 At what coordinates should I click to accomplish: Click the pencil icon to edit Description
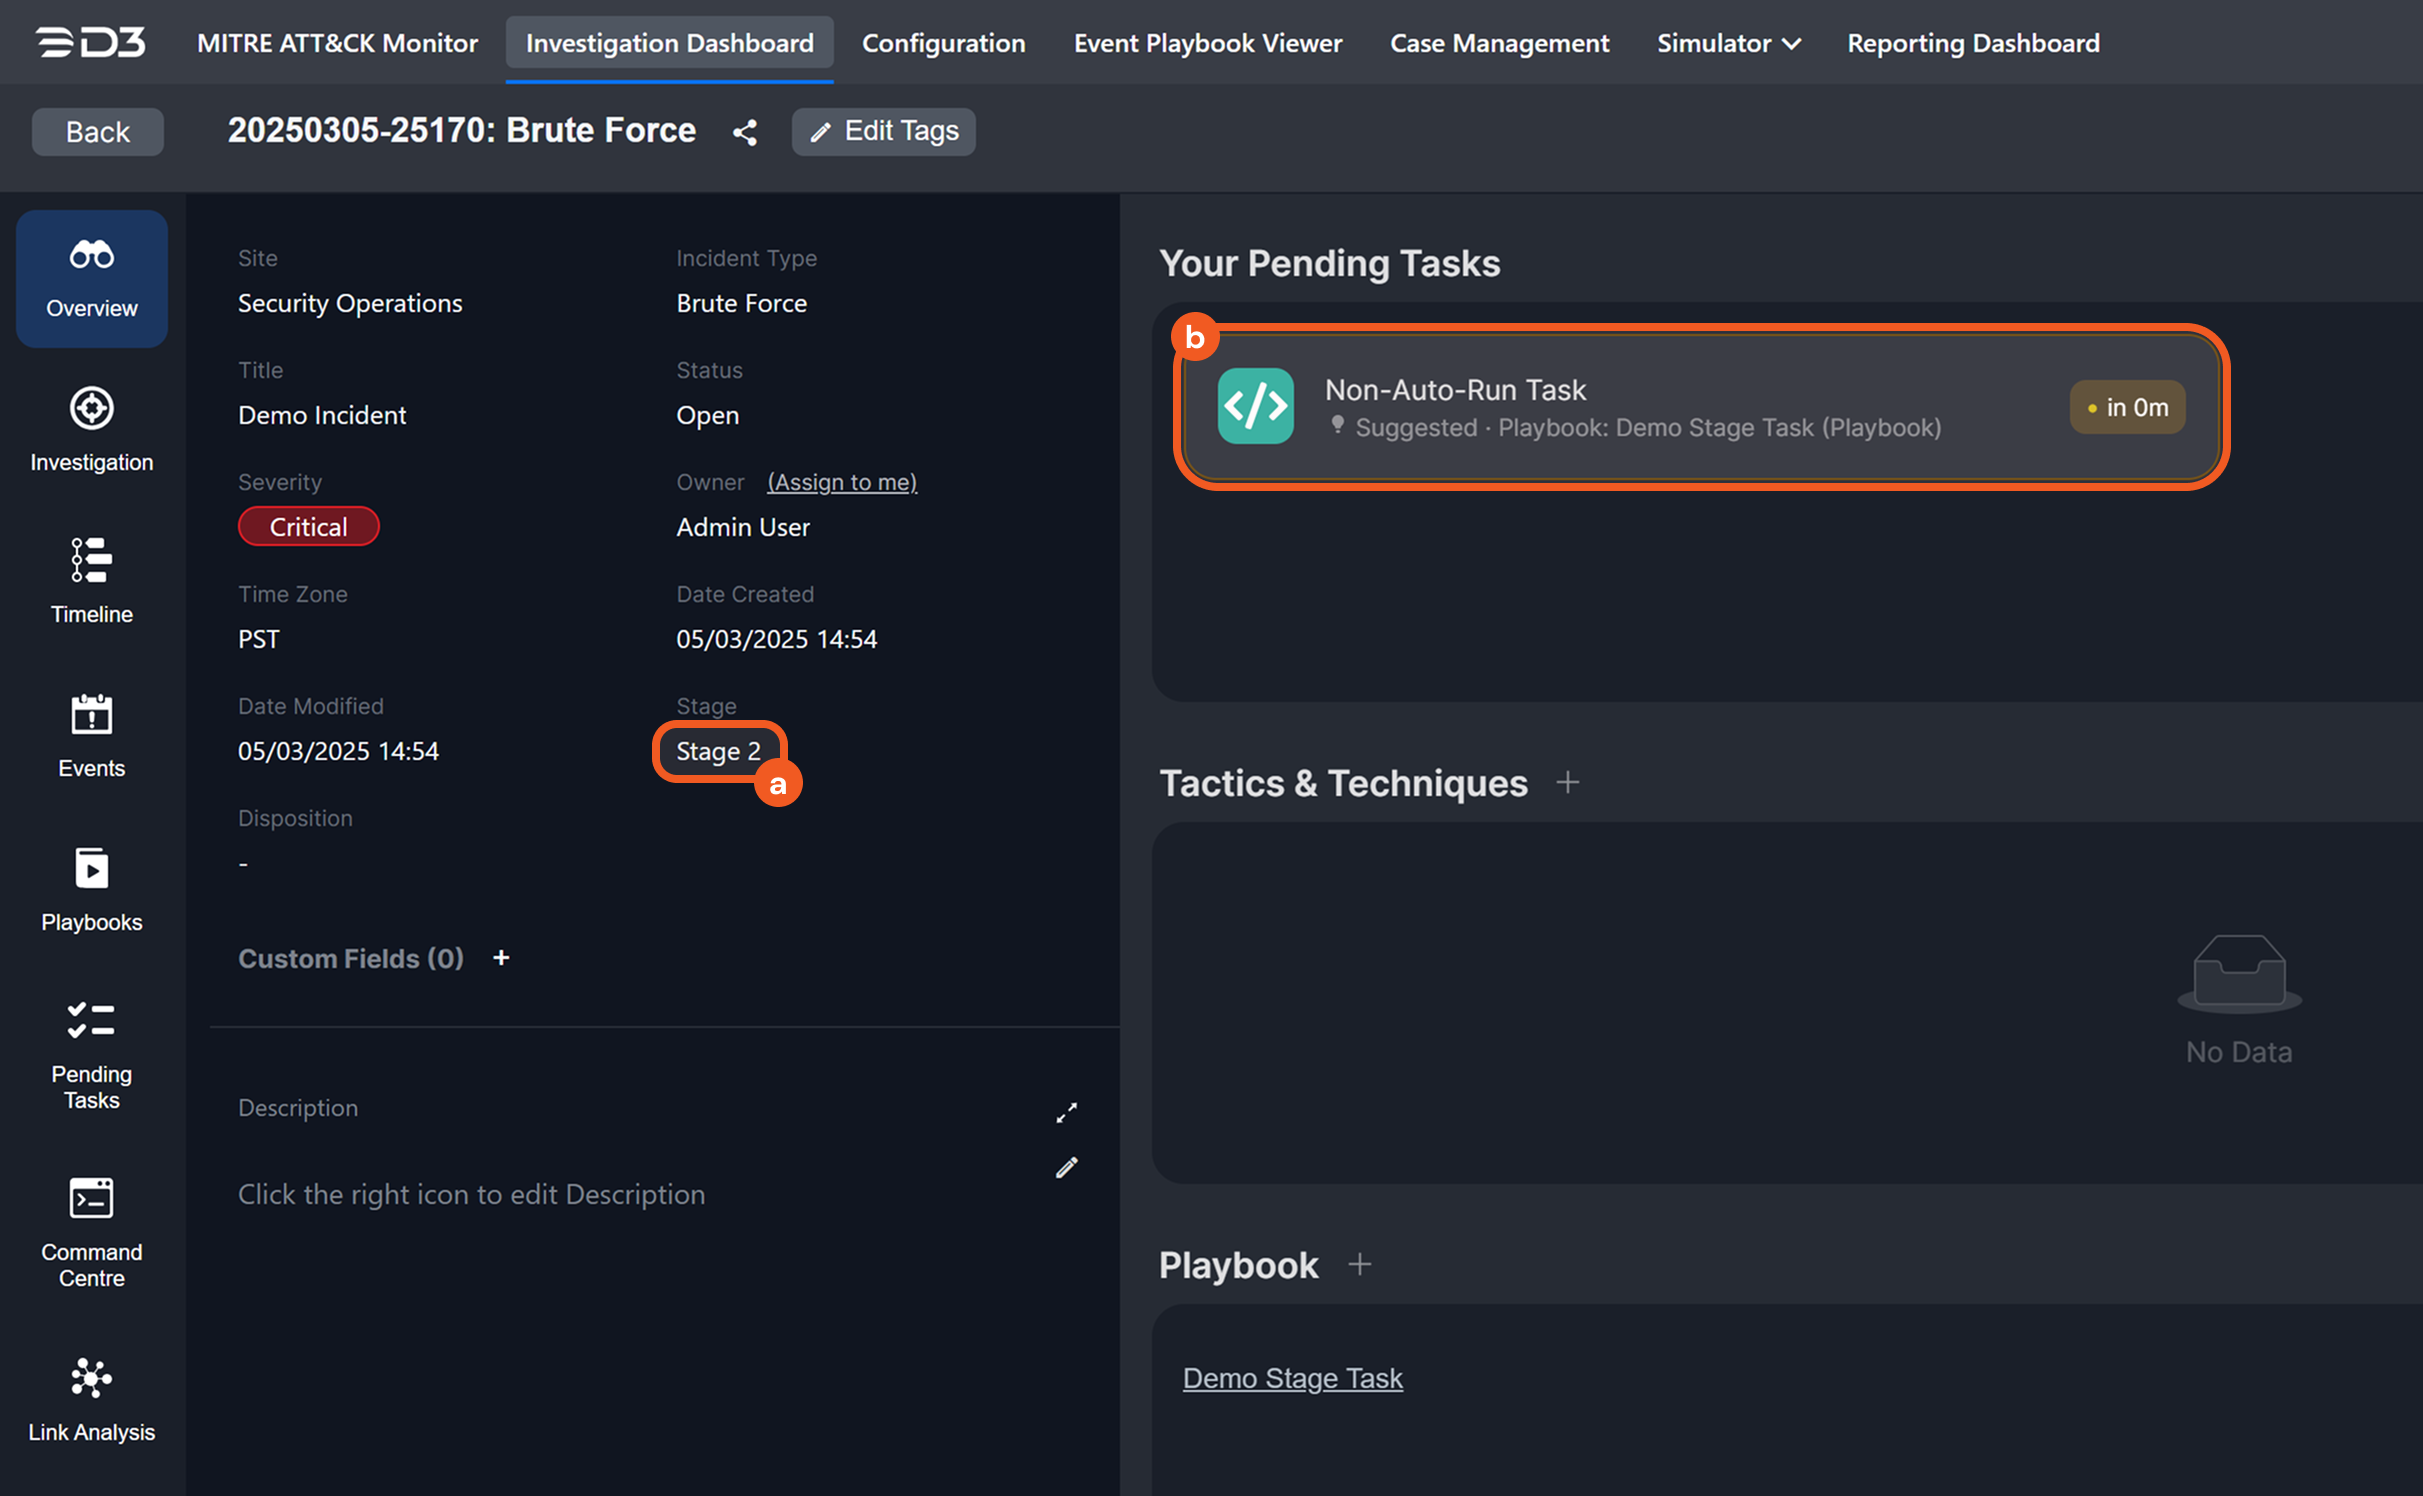point(1067,1167)
